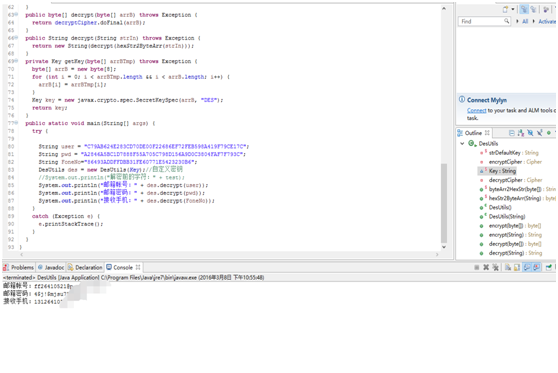Select encrypt(byte[]) method in Outline

click(x=510, y=226)
